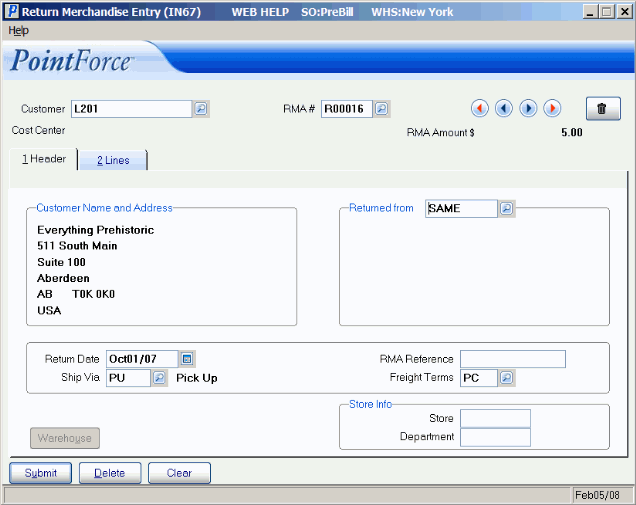636x505 pixels.
Task: Click the WEB HELP title bar text
Action: tap(260, 12)
